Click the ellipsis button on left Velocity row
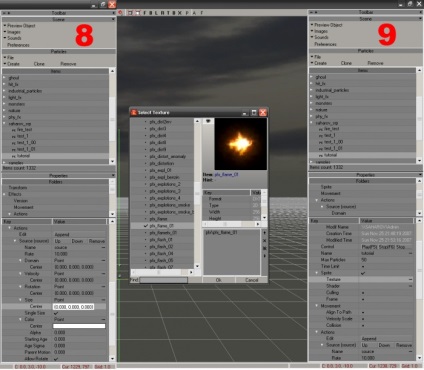This screenshot has width=424, height=370. point(103,273)
